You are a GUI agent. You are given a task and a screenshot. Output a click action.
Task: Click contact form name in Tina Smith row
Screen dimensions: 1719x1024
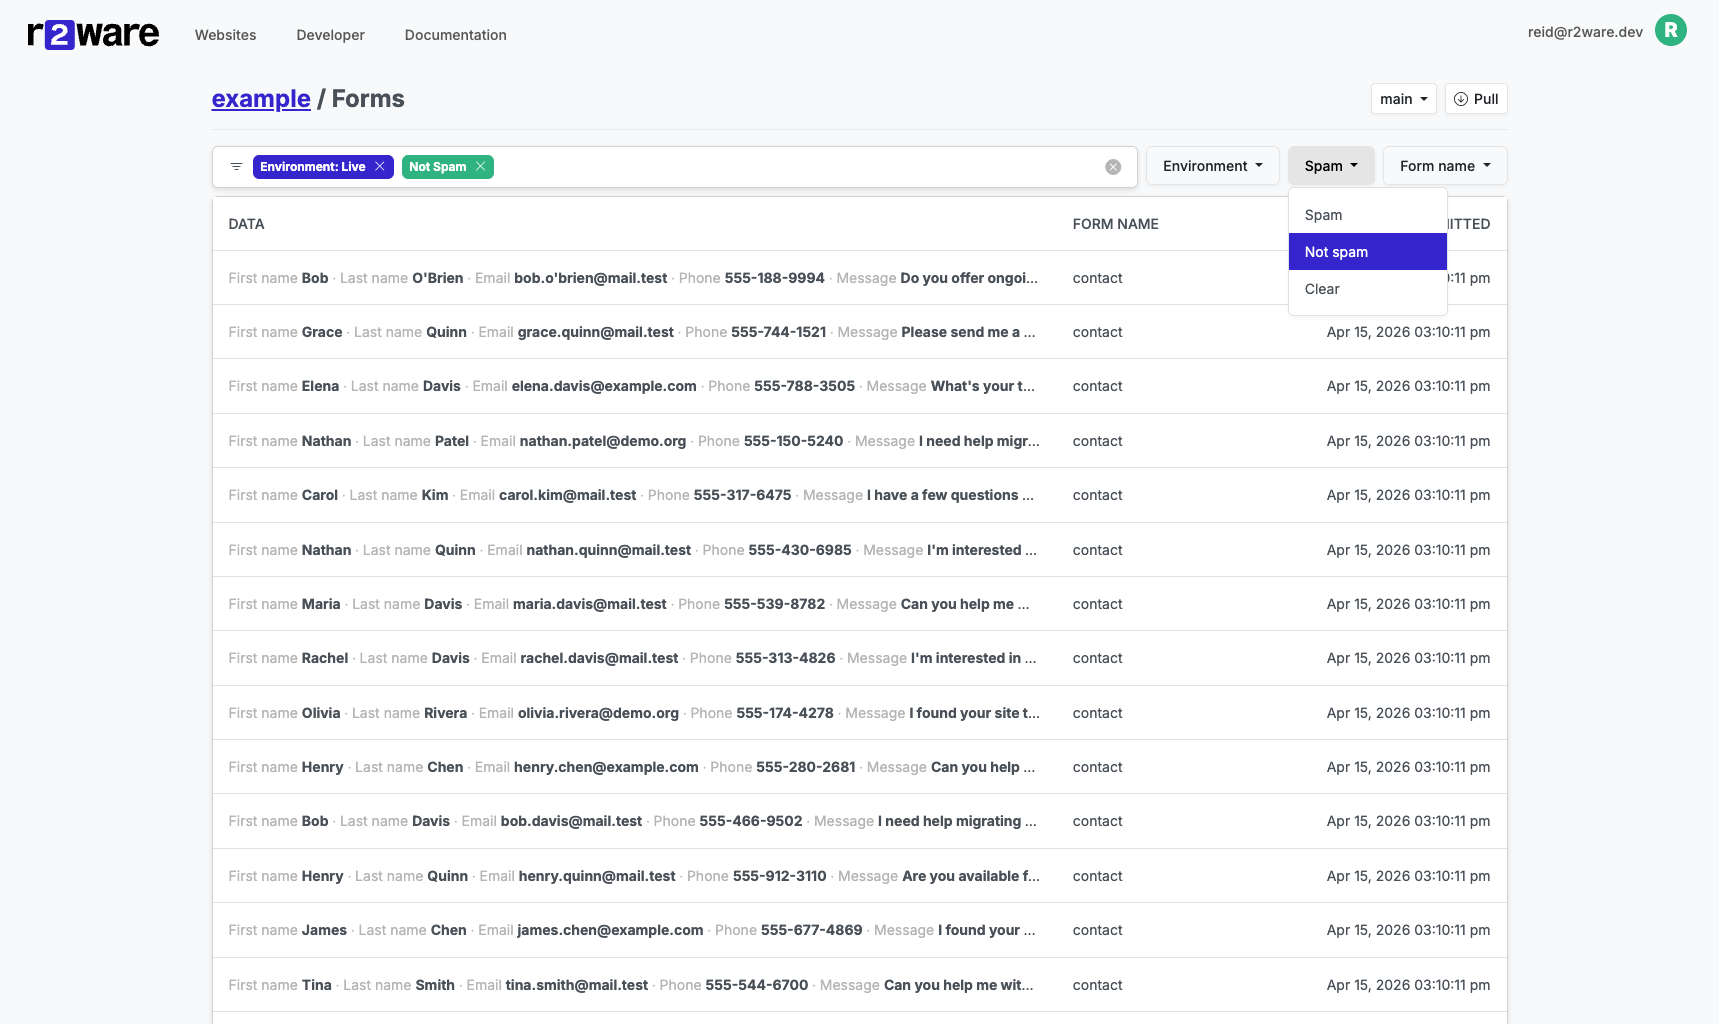pyautogui.click(x=1097, y=985)
